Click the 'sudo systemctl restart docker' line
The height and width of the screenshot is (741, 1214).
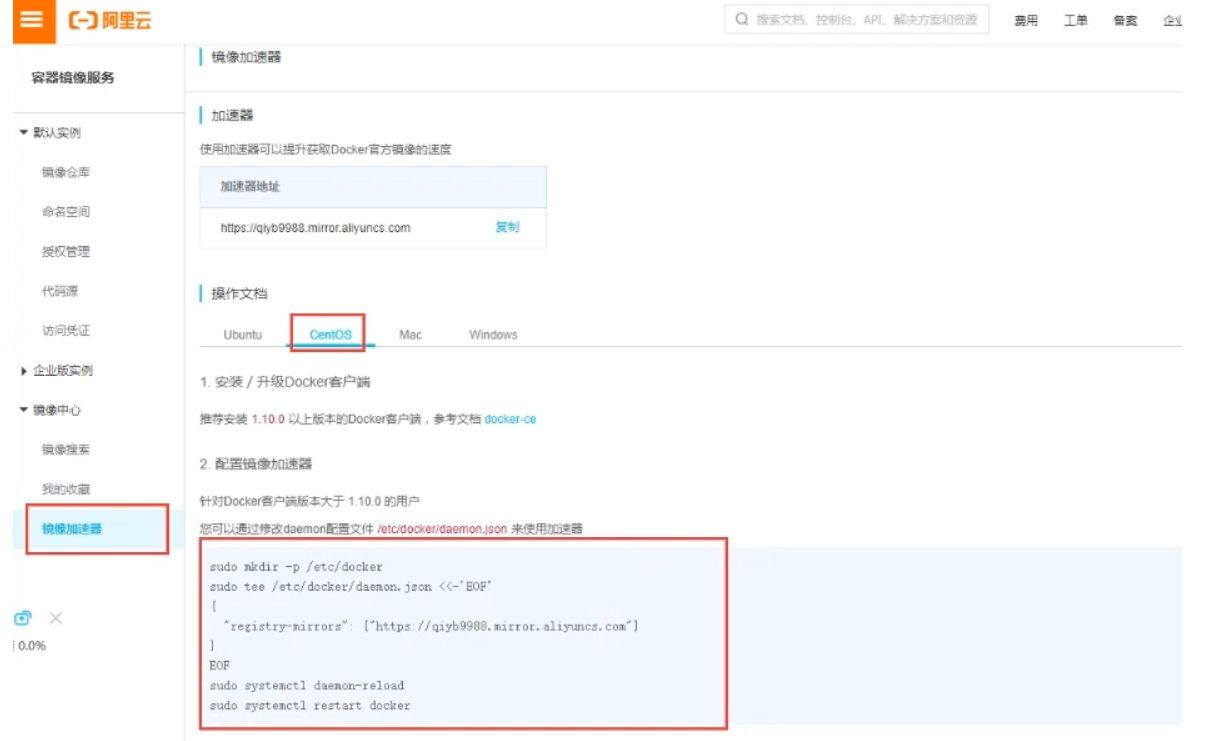[x=310, y=705]
